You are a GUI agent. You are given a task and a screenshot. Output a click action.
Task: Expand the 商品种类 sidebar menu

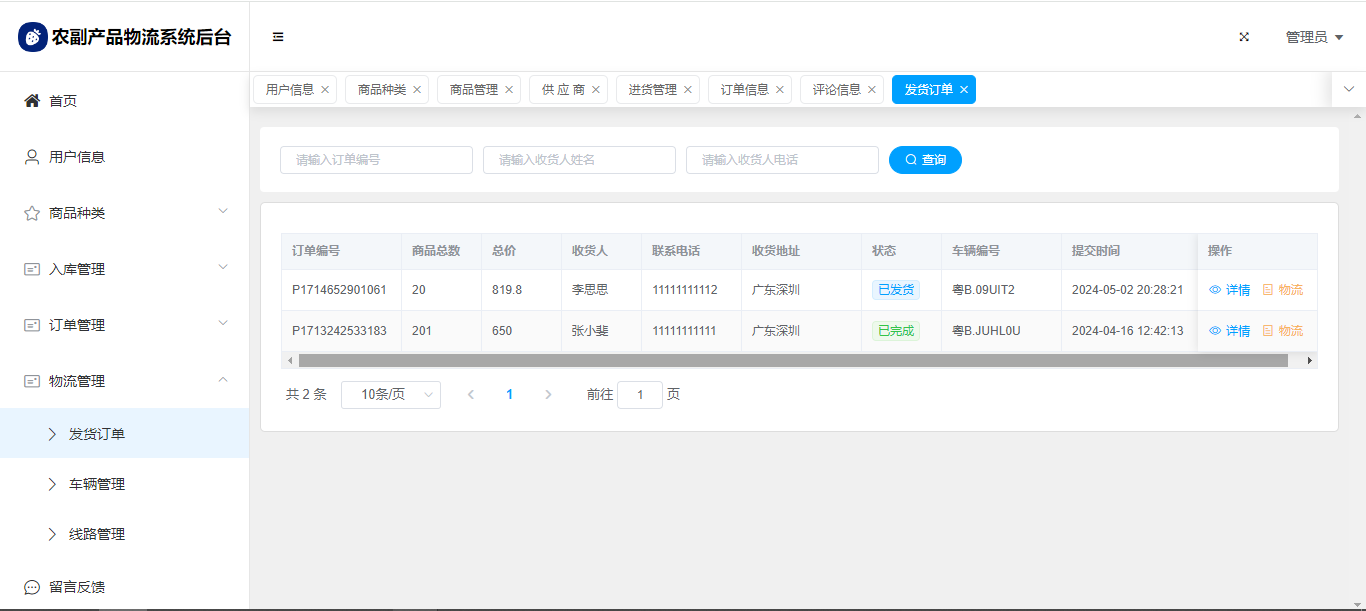pos(124,213)
